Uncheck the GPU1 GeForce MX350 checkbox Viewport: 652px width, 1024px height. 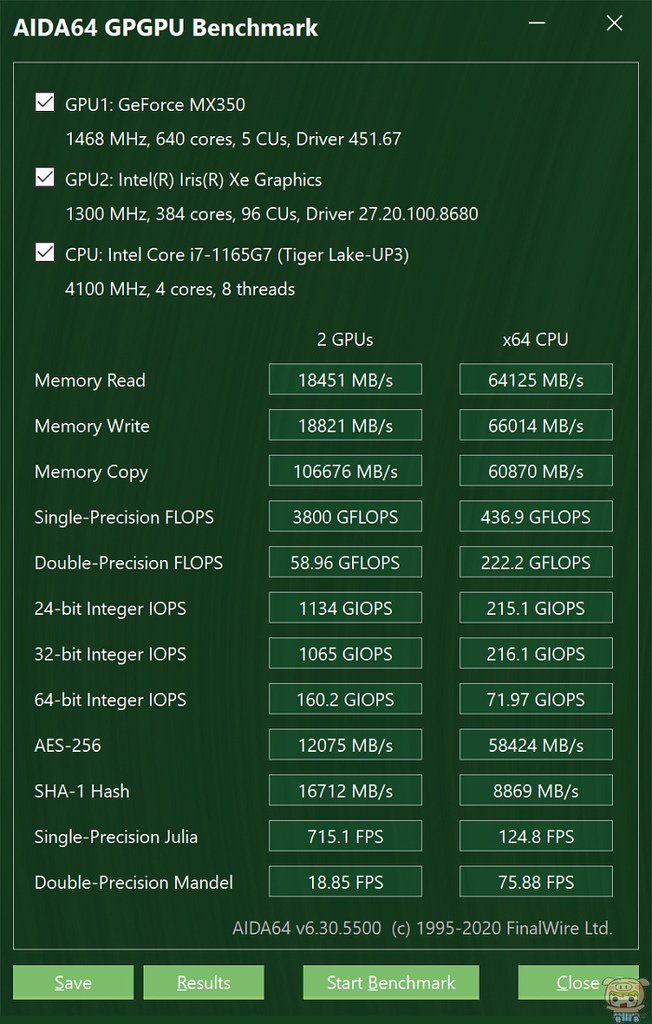(x=45, y=102)
